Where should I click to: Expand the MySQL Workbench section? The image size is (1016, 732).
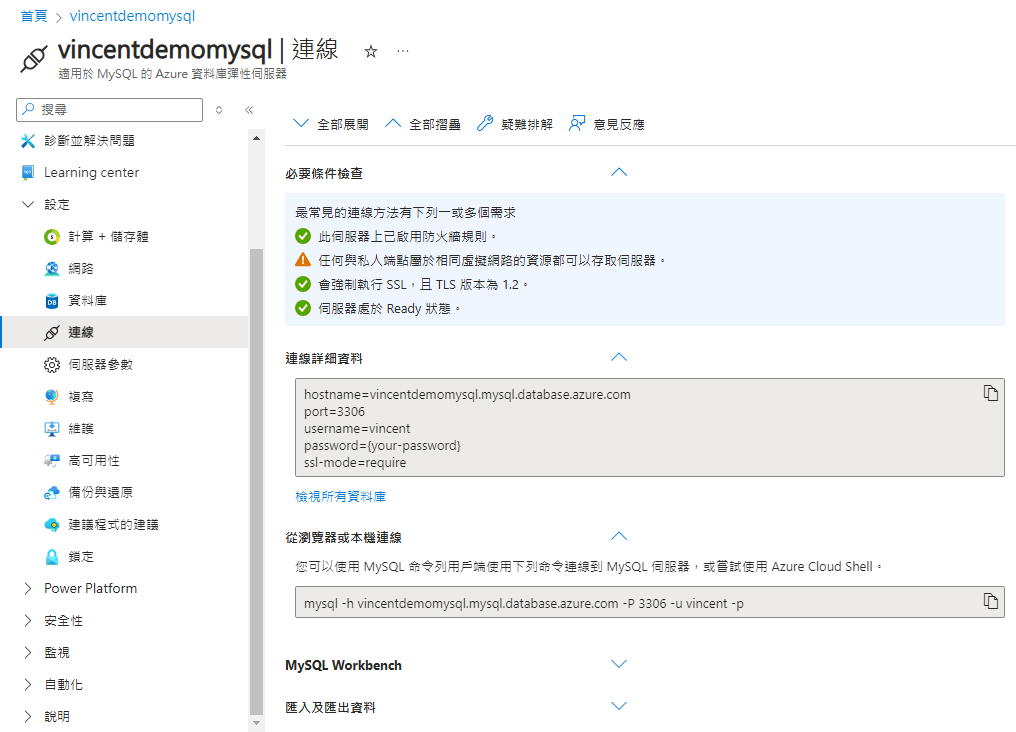619,664
